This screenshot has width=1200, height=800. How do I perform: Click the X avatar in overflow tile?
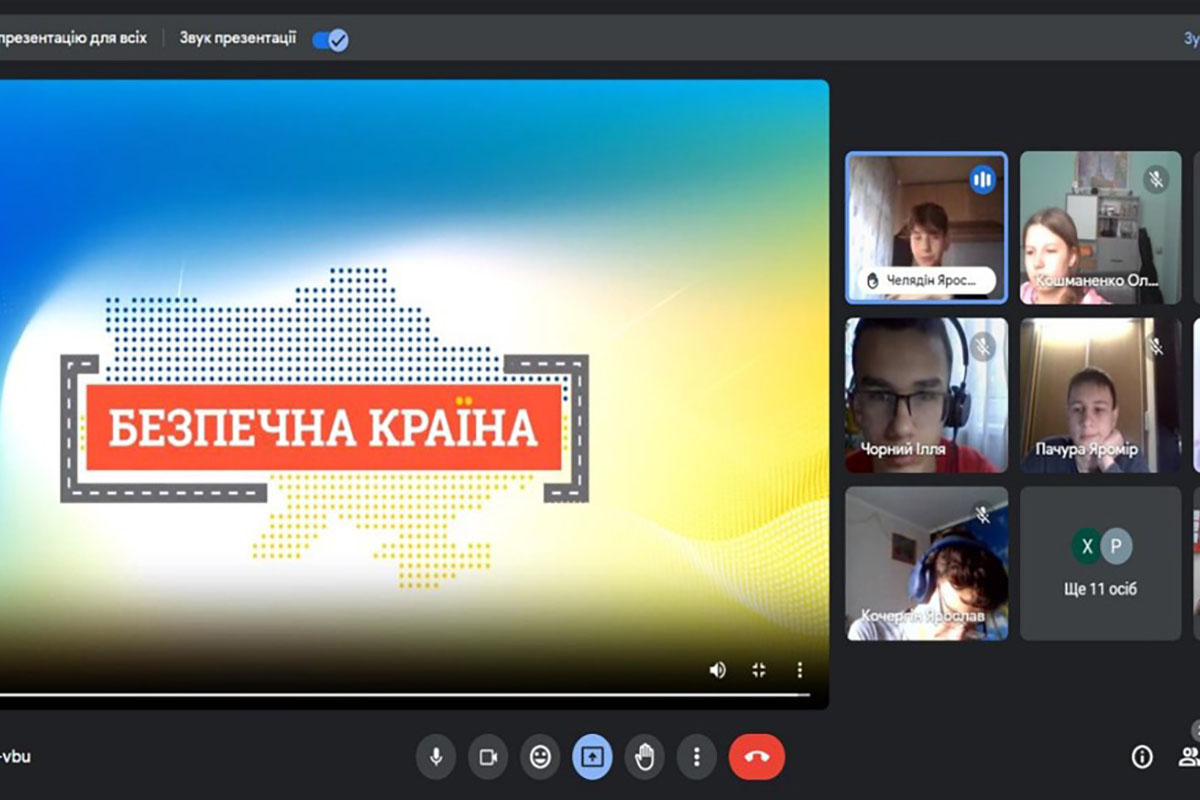tap(1086, 547)
